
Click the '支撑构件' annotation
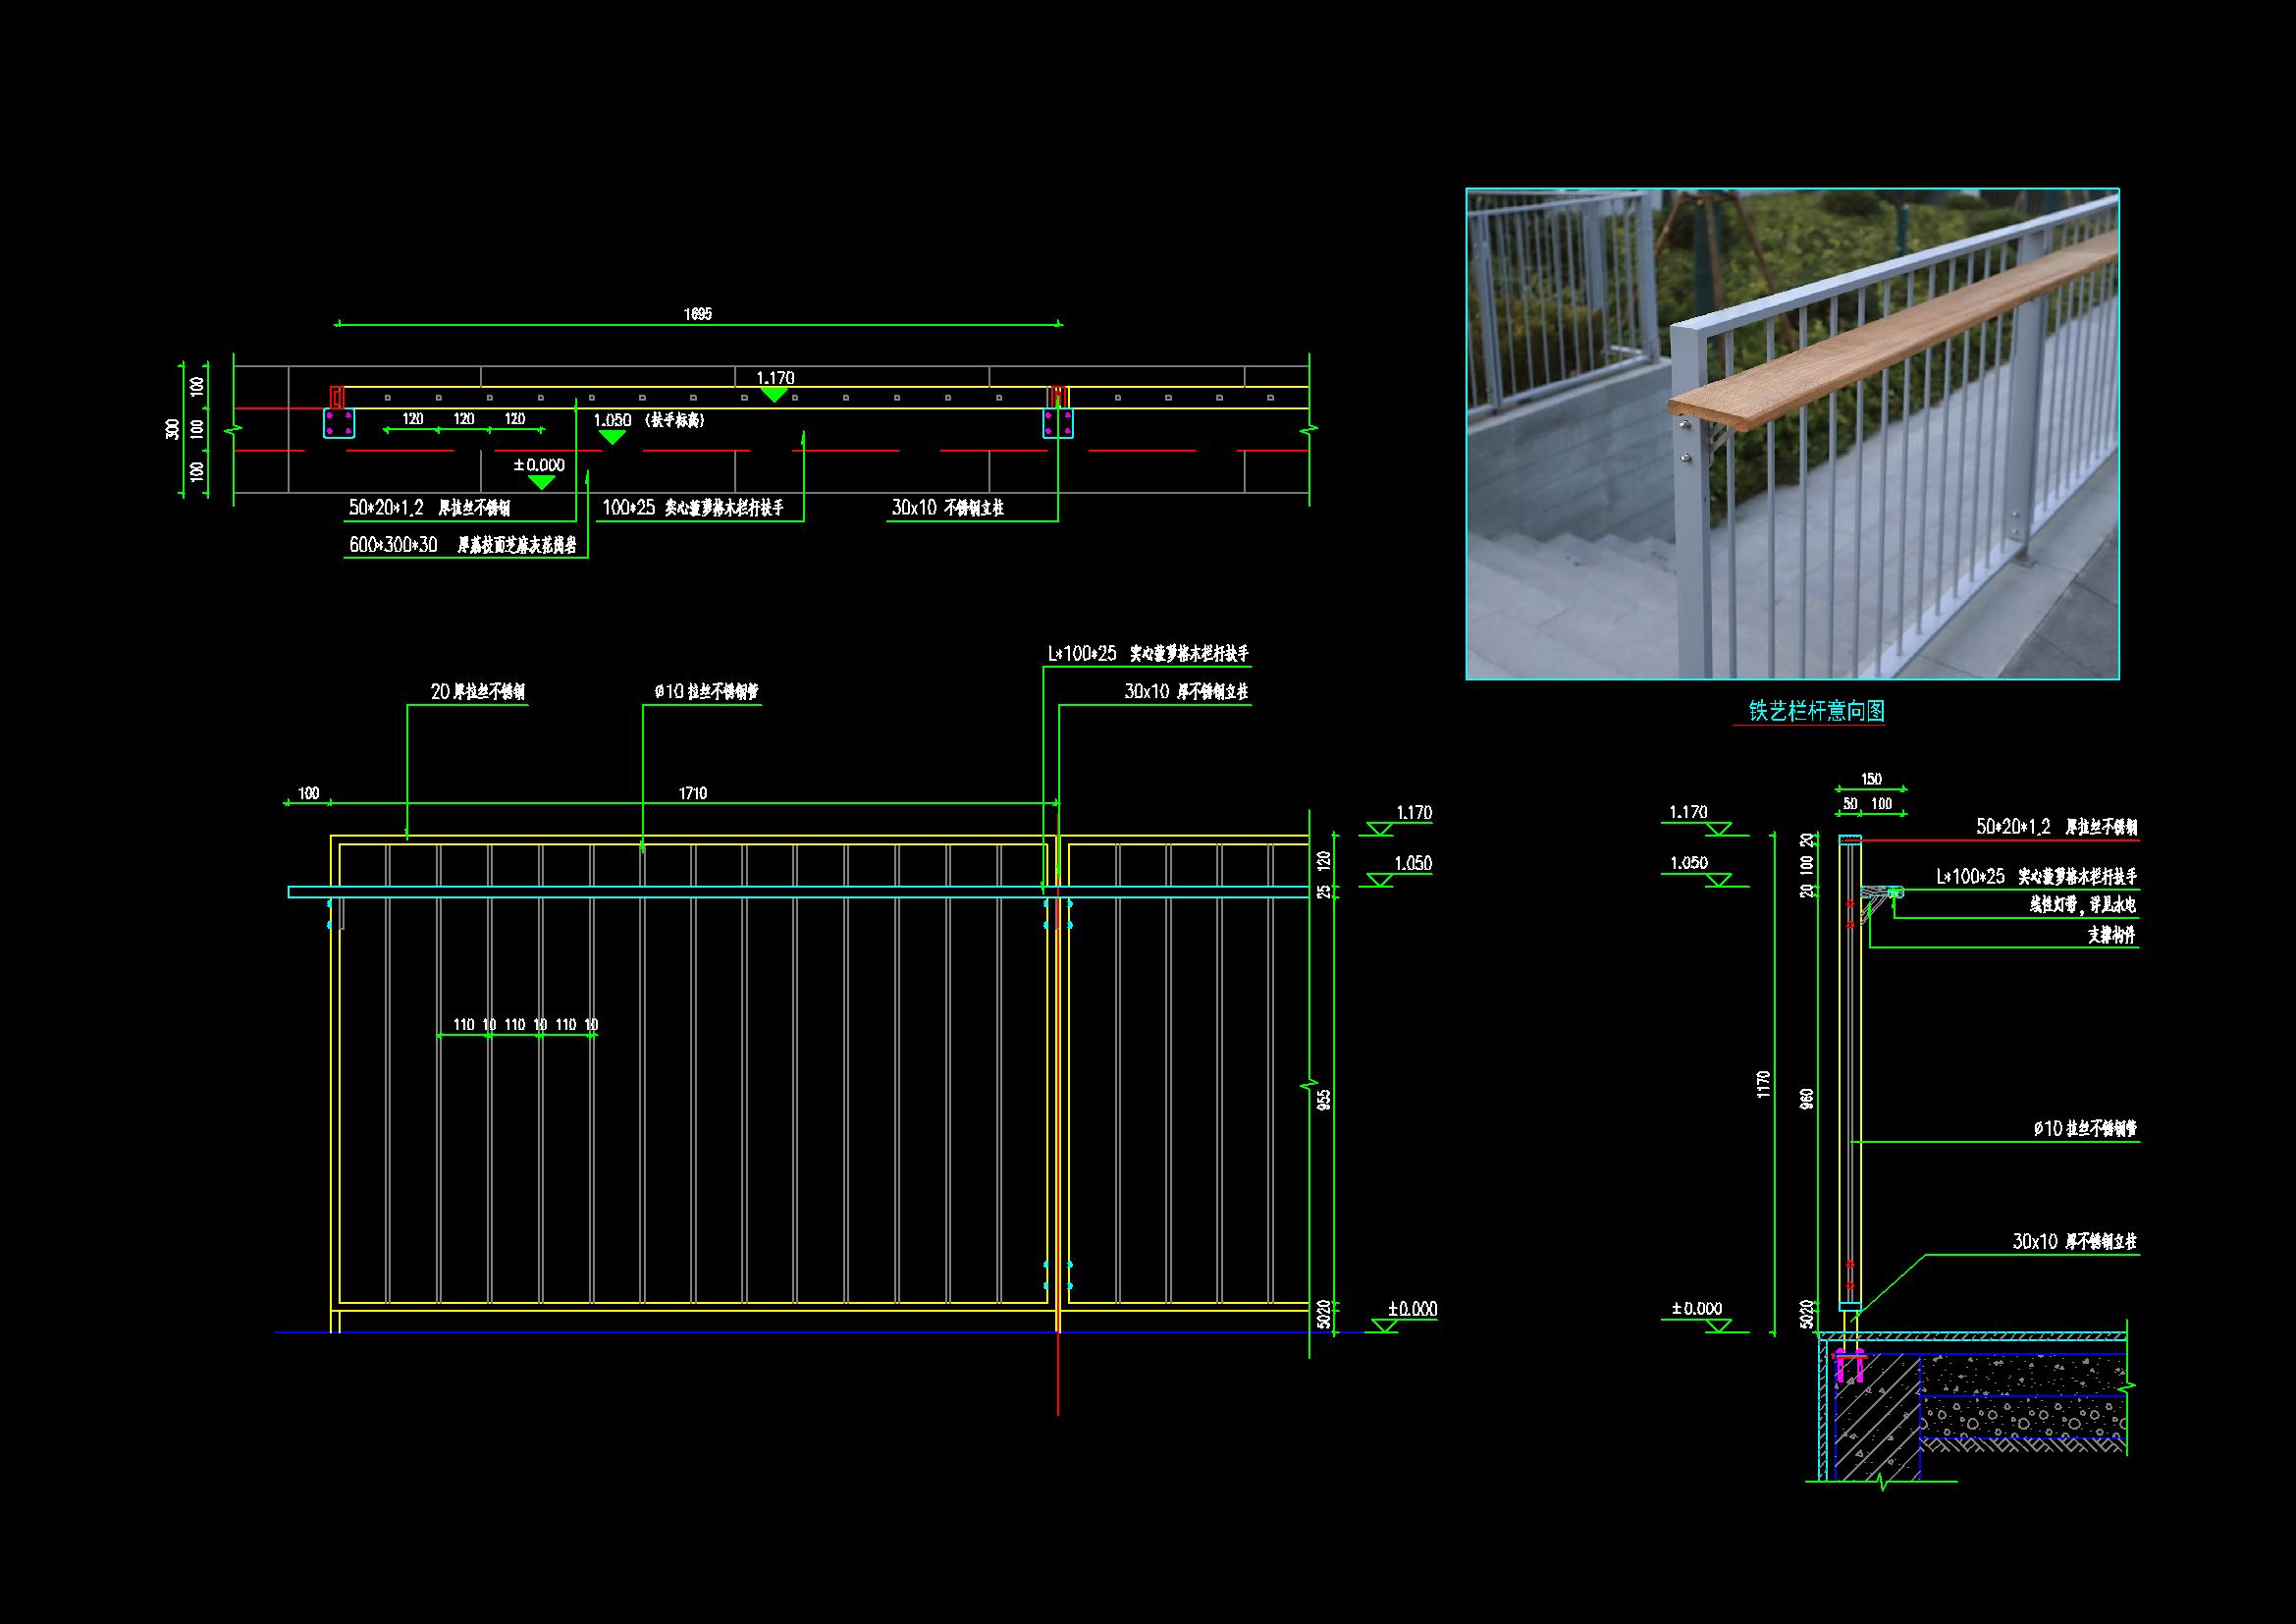tap(2112, 935)
